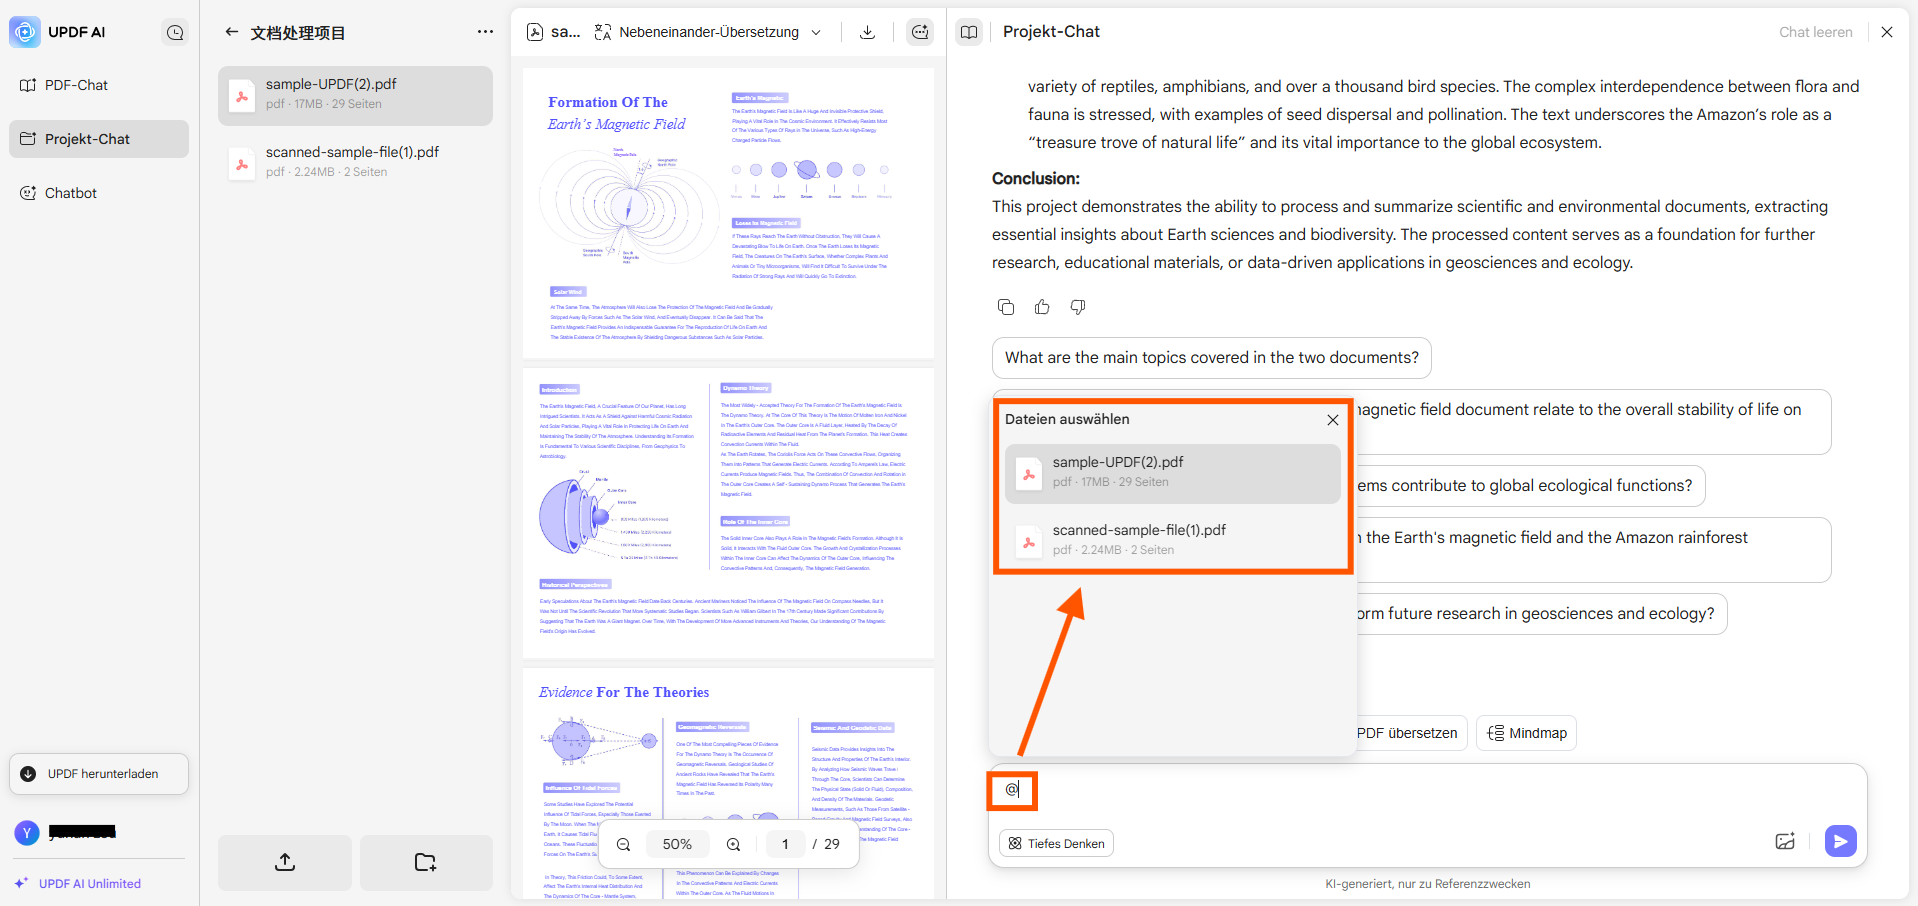Open chat history clock icon

[175, 33]
